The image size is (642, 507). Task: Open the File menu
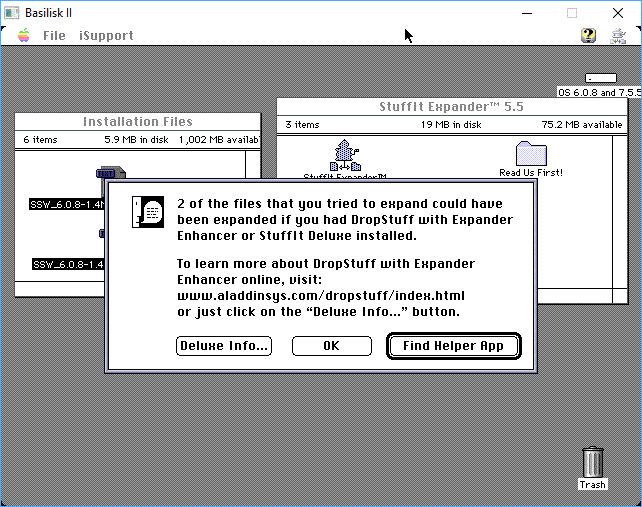coord(54,36)
